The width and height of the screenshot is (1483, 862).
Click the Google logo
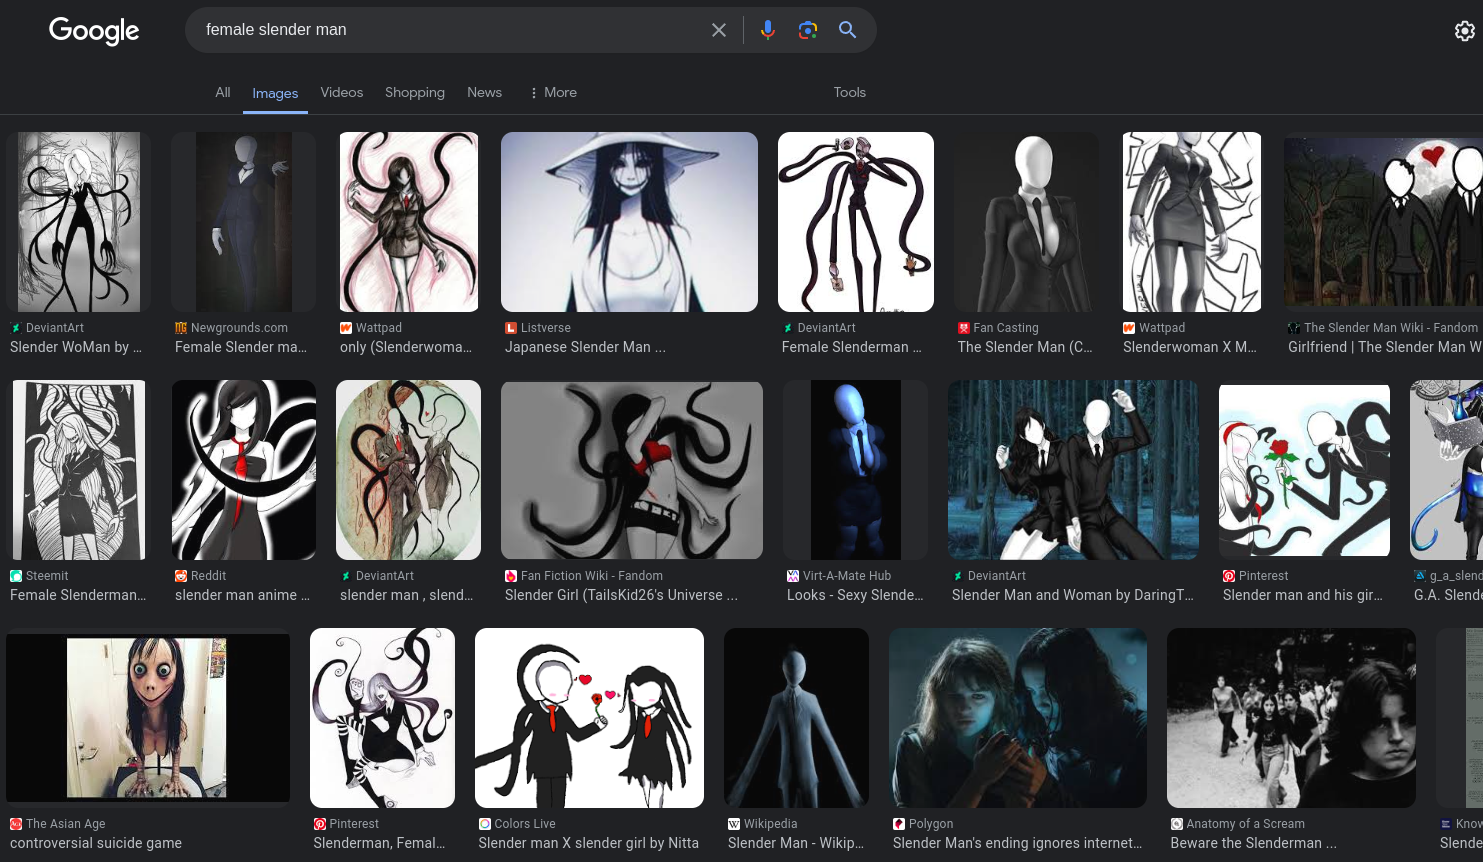pos(94,31)
